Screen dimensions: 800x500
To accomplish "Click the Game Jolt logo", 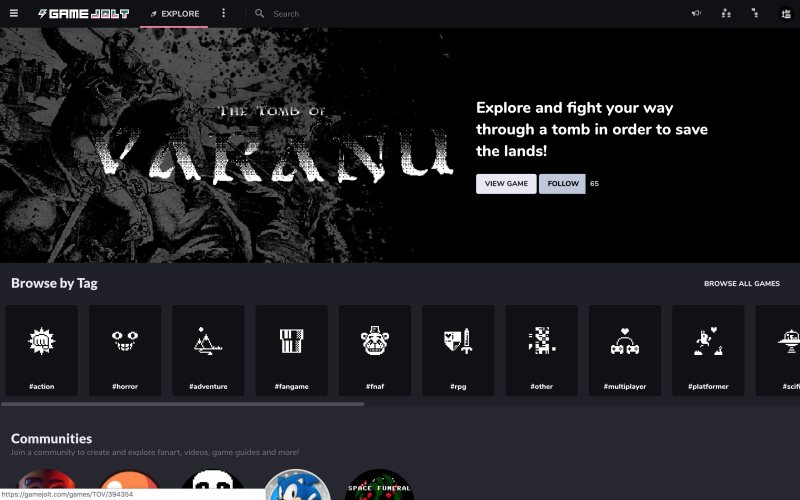I will click(83, 14).
